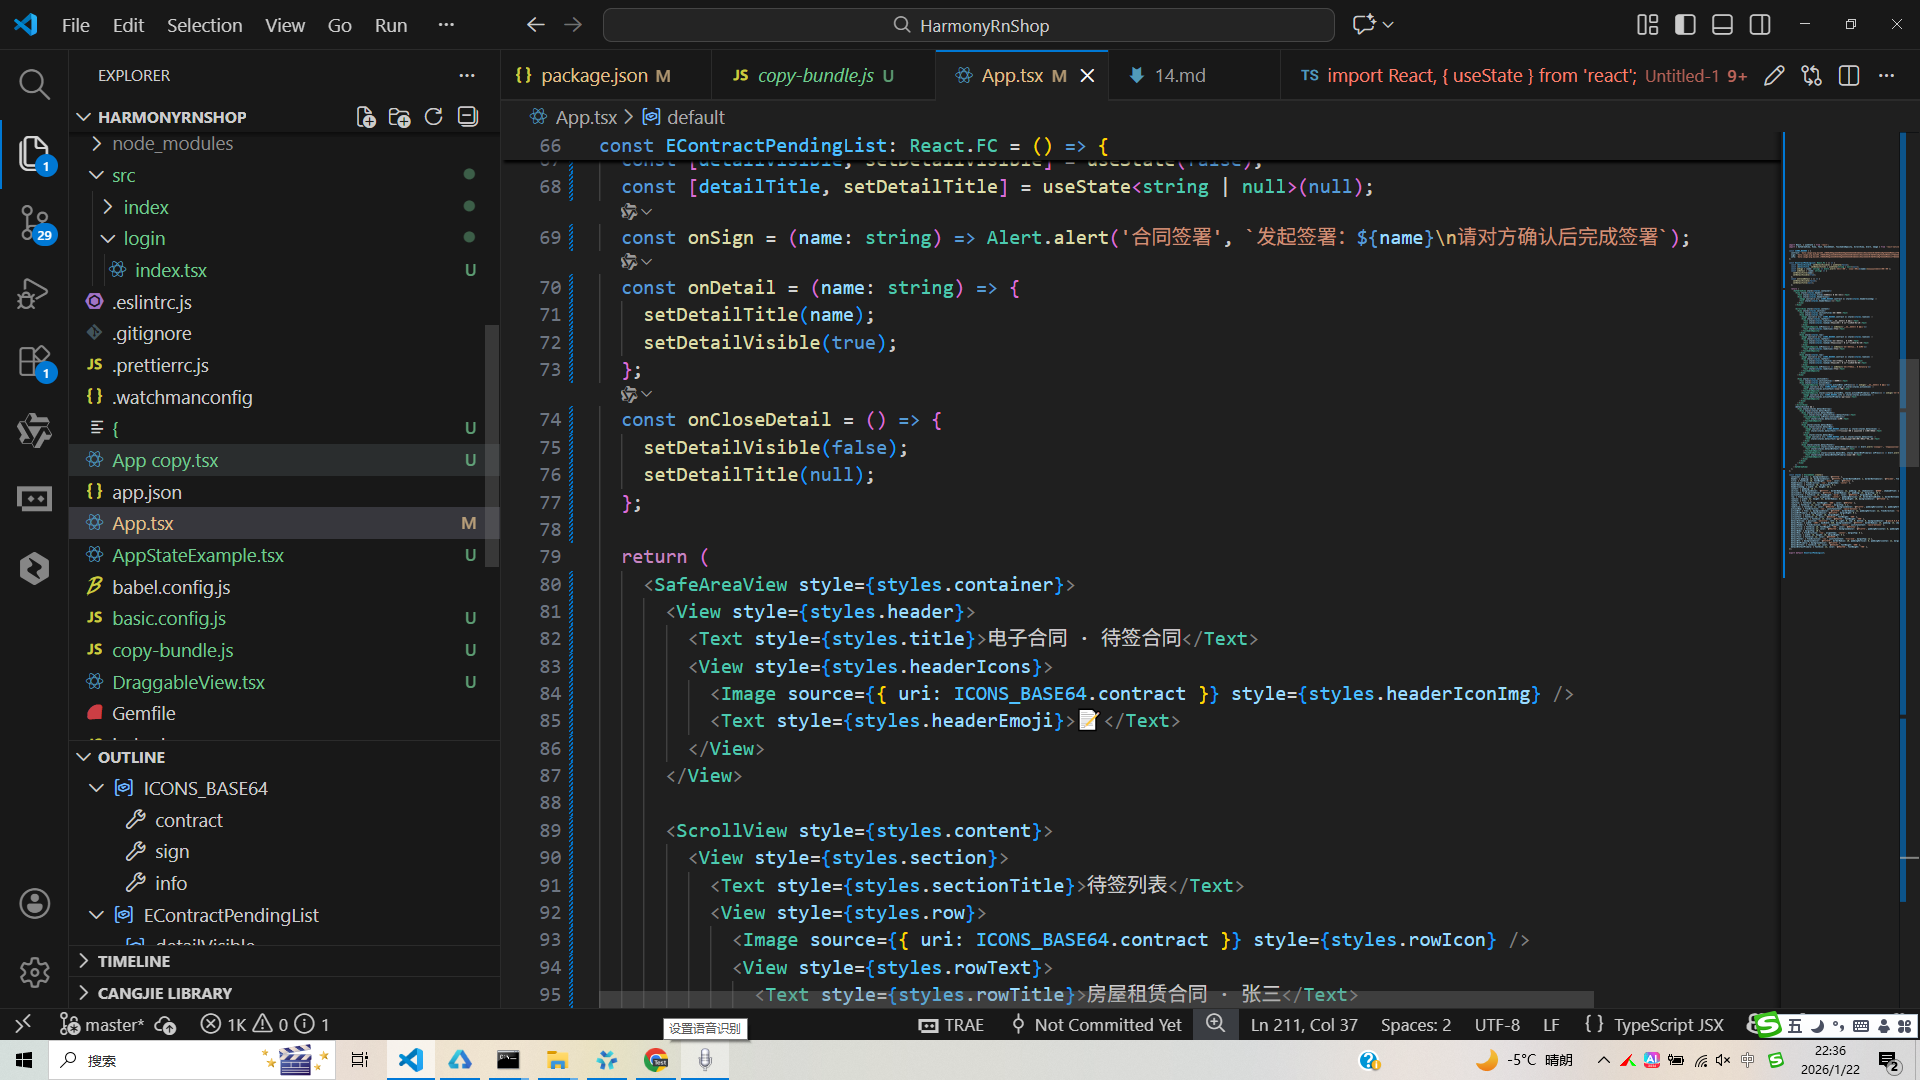
Task: Open the Edit menu
Action: click(x=128, y=25)
